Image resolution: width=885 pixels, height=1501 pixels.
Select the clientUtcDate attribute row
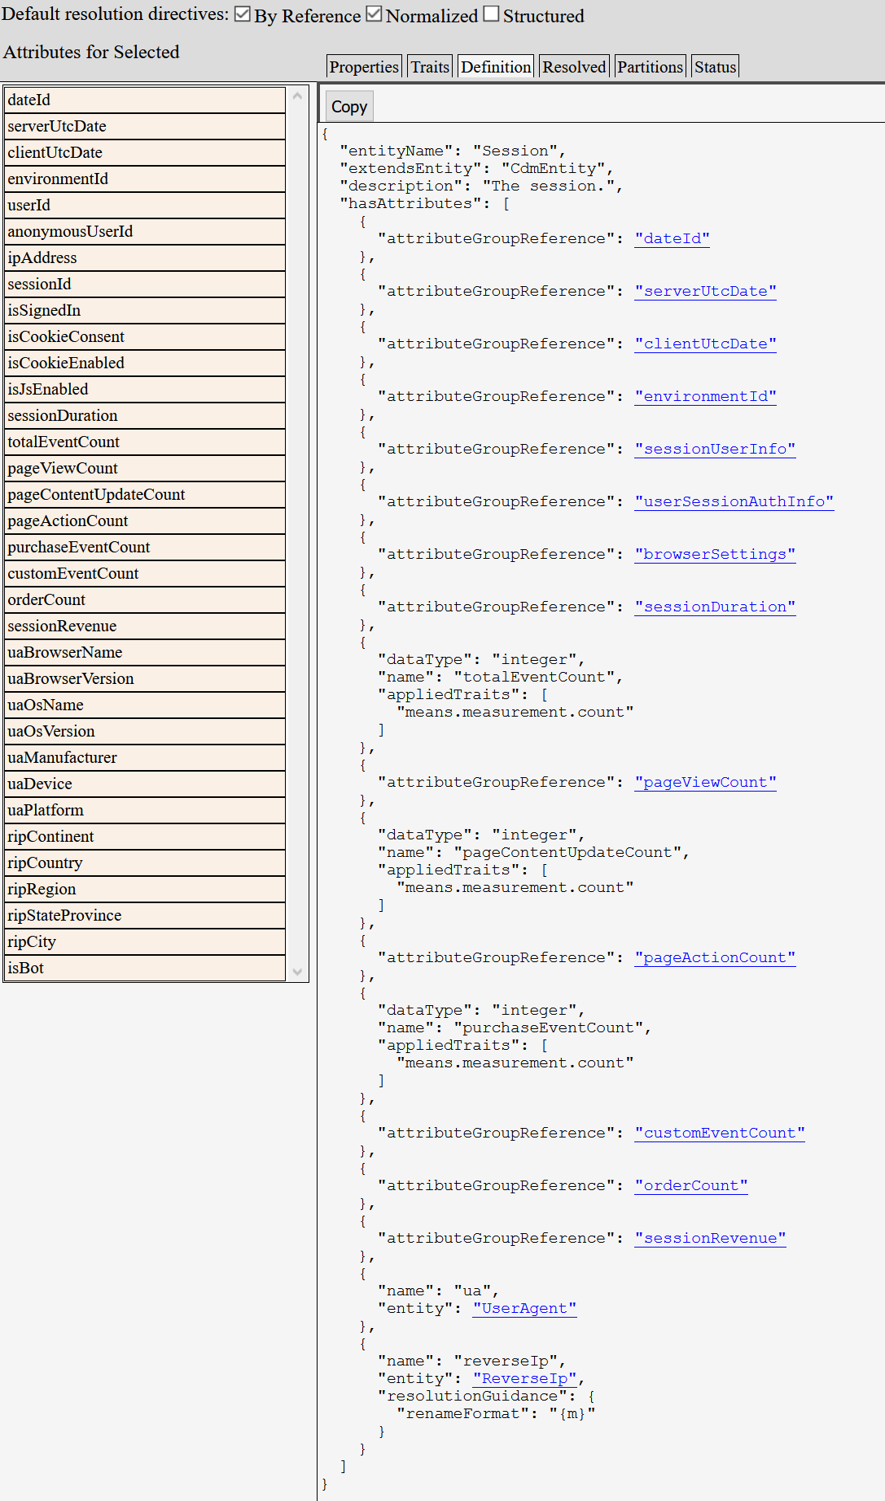(x=145, y=152)
